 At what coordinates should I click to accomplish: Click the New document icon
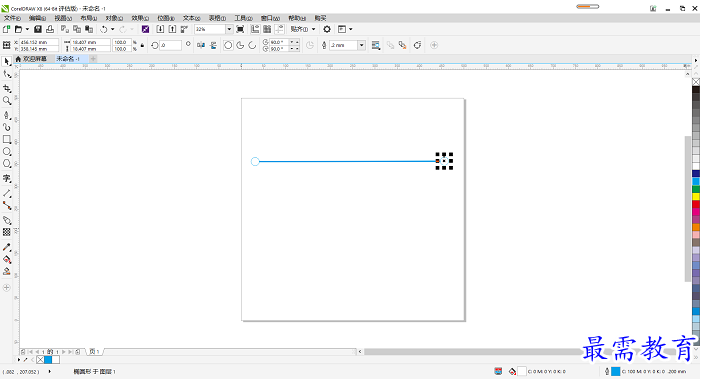[6, 29]
